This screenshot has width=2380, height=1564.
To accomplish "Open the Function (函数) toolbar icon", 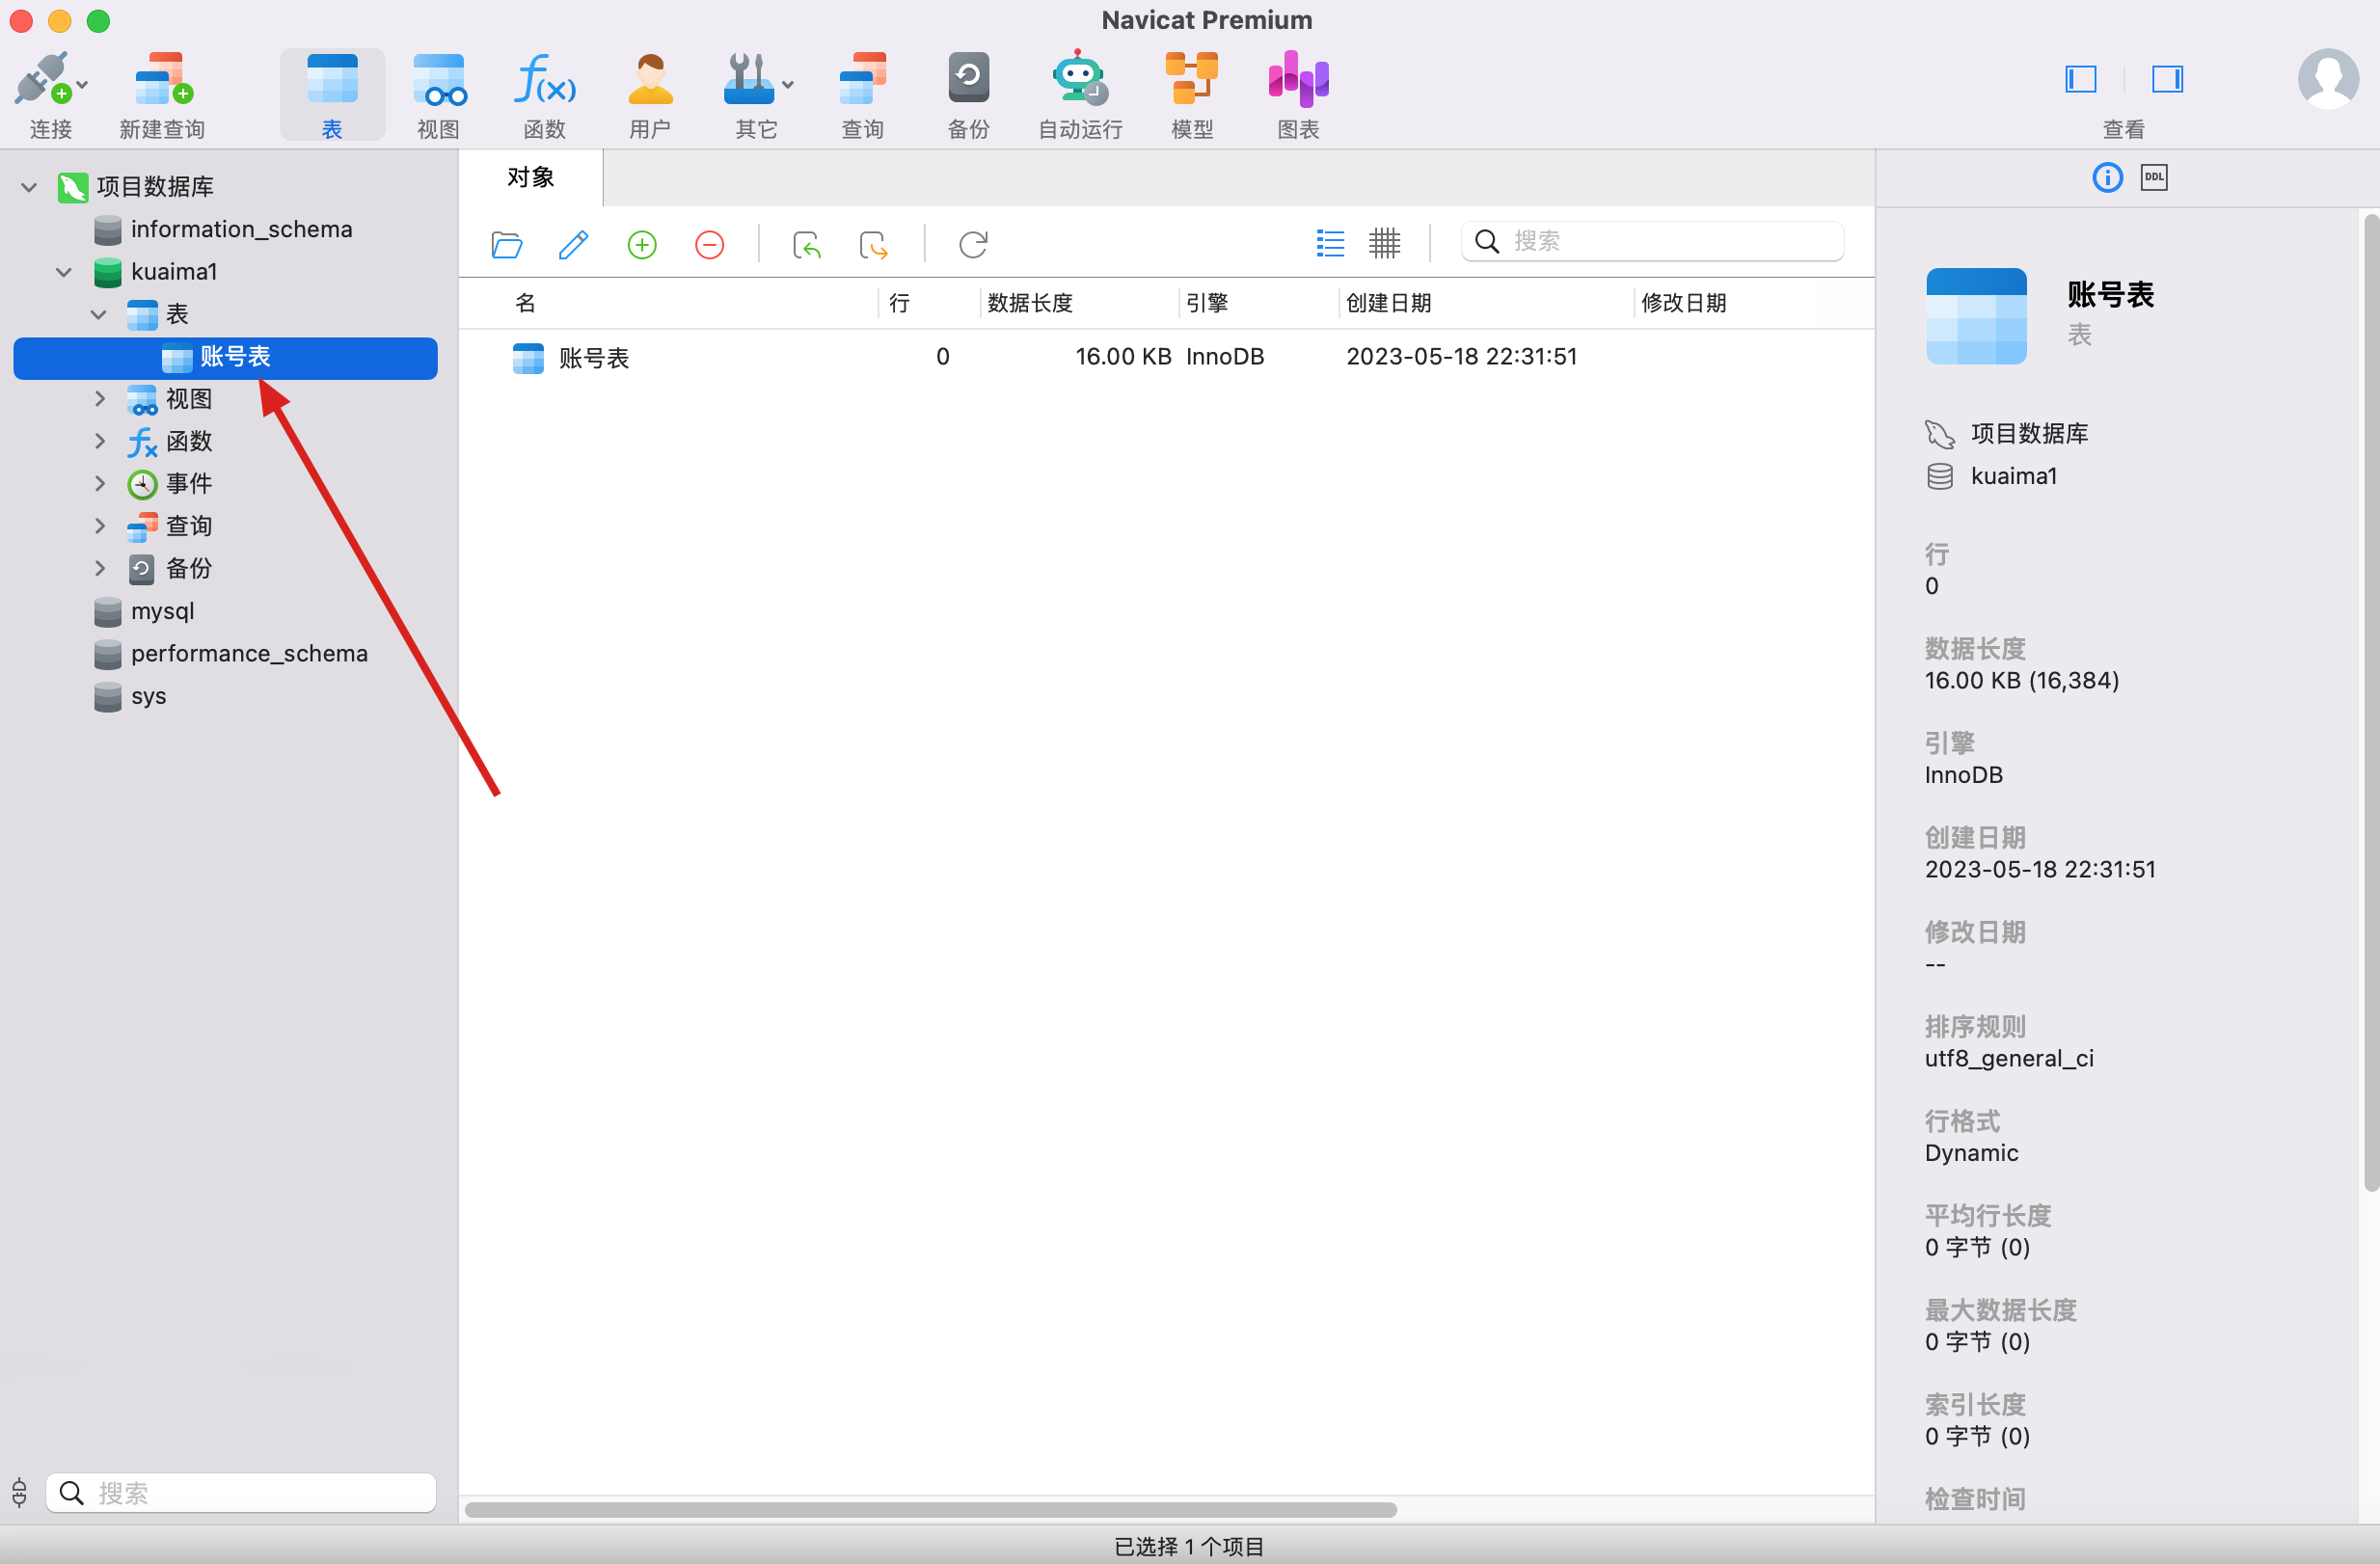I will tap(545, 78).
